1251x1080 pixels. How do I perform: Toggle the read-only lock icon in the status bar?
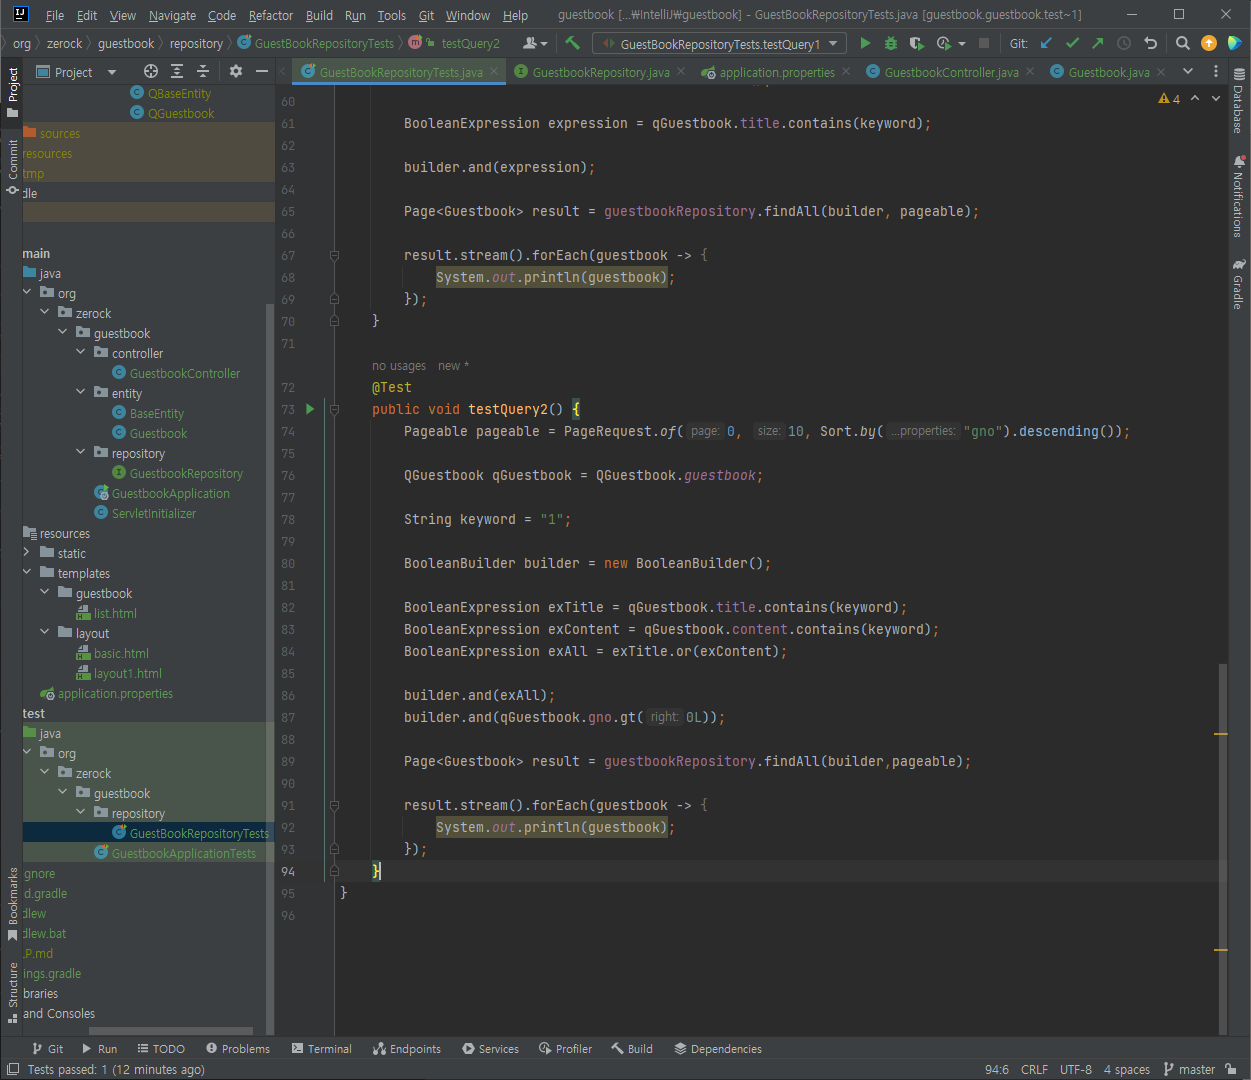(1232, 1069)
